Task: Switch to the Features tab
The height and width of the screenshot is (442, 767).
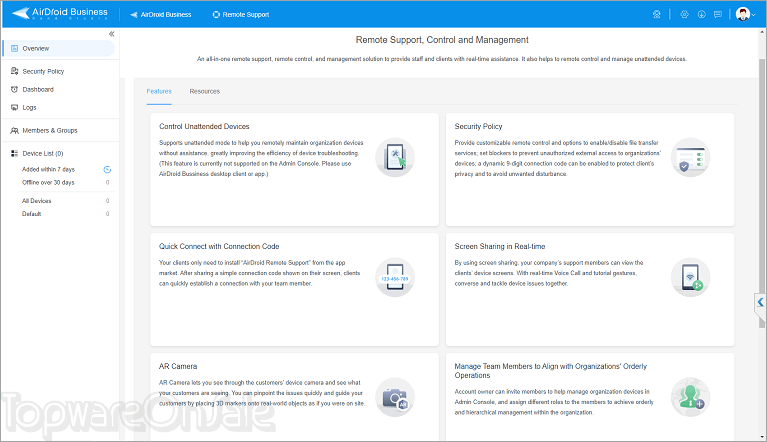Action: click(159, 91)
